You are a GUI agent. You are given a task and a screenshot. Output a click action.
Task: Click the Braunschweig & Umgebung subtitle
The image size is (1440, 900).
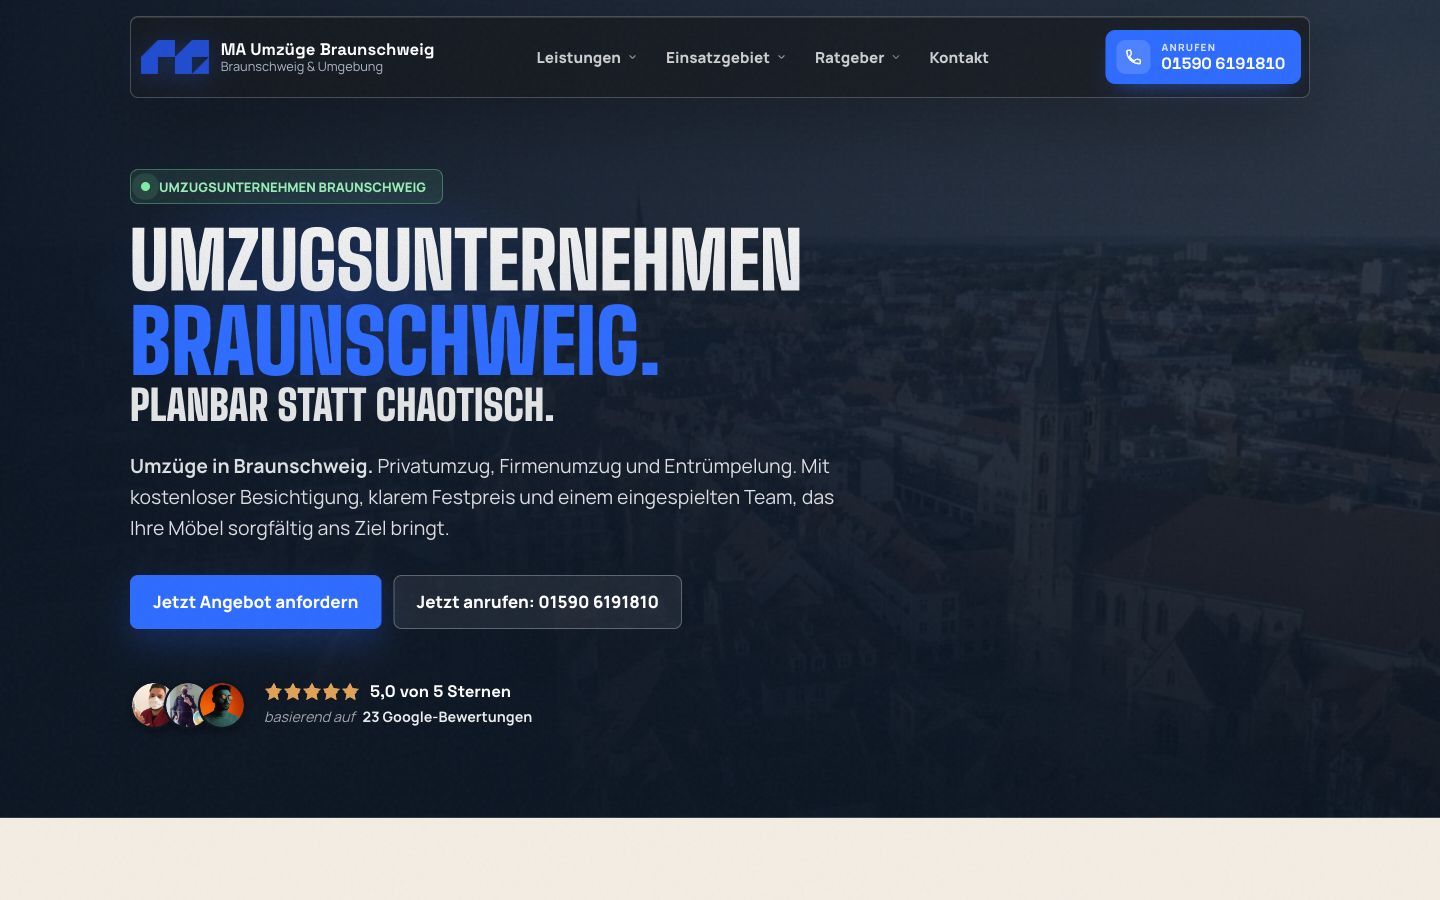(302, 67)
